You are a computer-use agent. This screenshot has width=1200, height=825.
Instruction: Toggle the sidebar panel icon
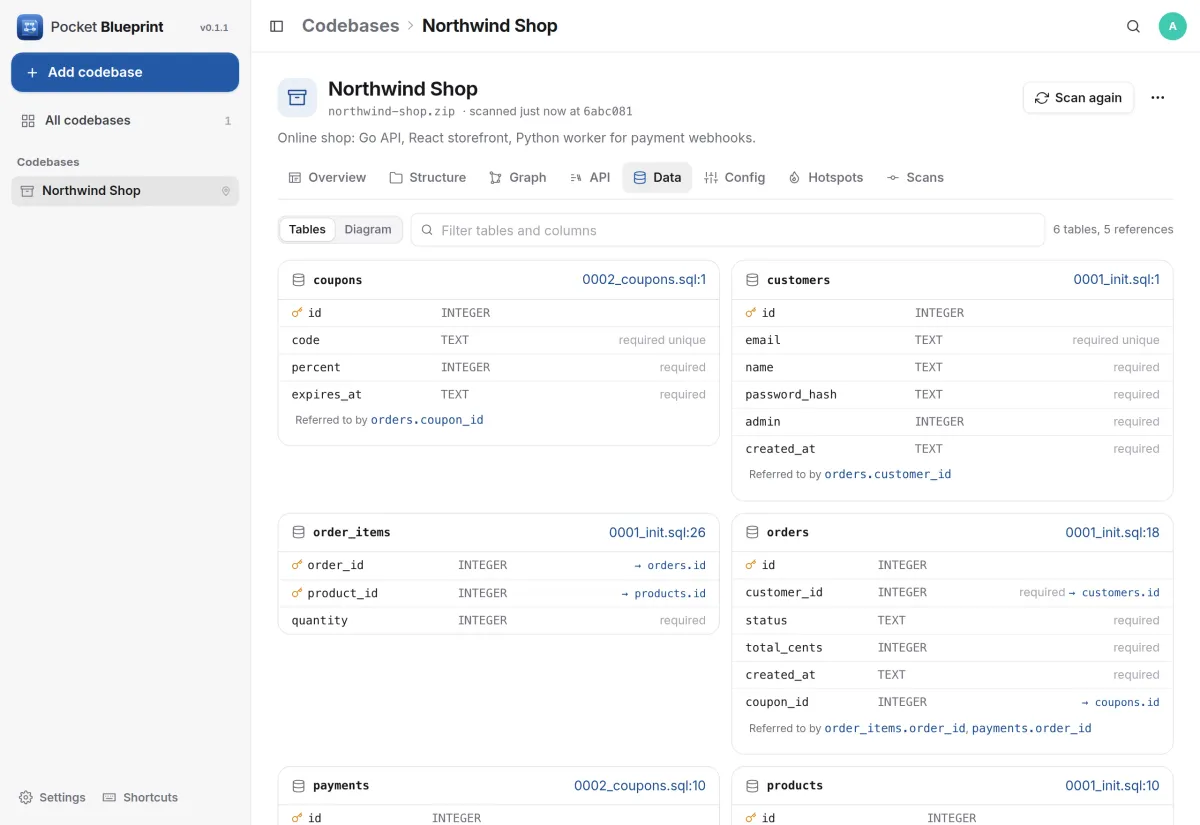click(277, 26)
